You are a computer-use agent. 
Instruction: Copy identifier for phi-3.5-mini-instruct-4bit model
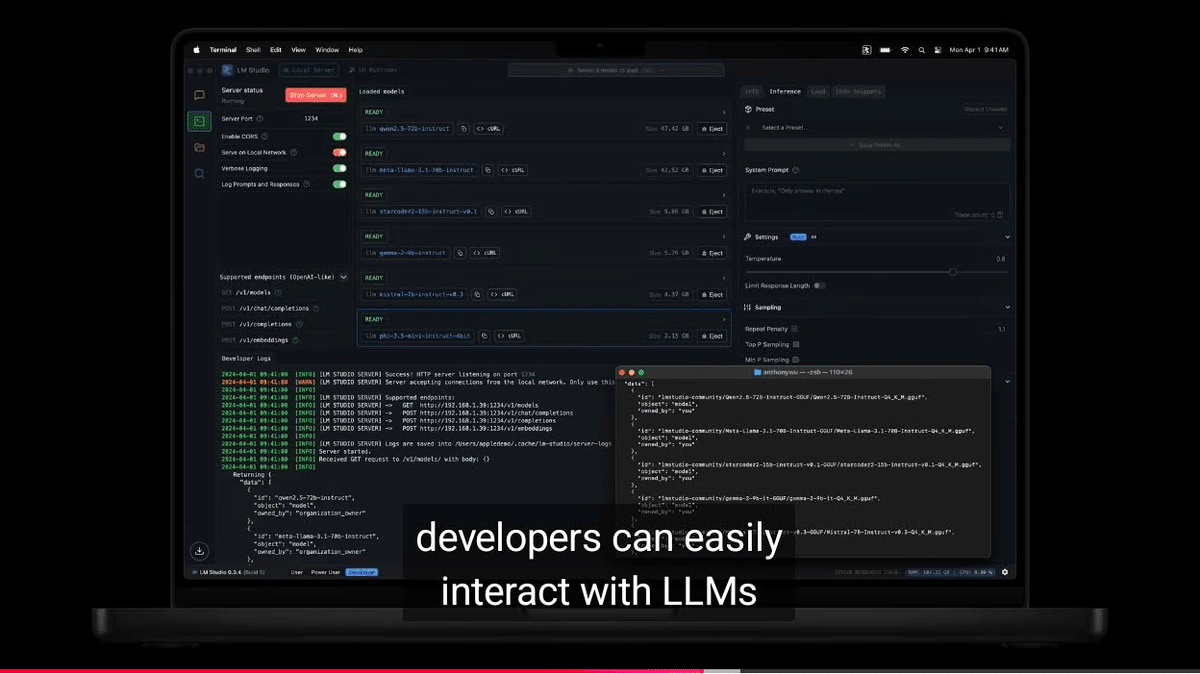coord(483,336)
